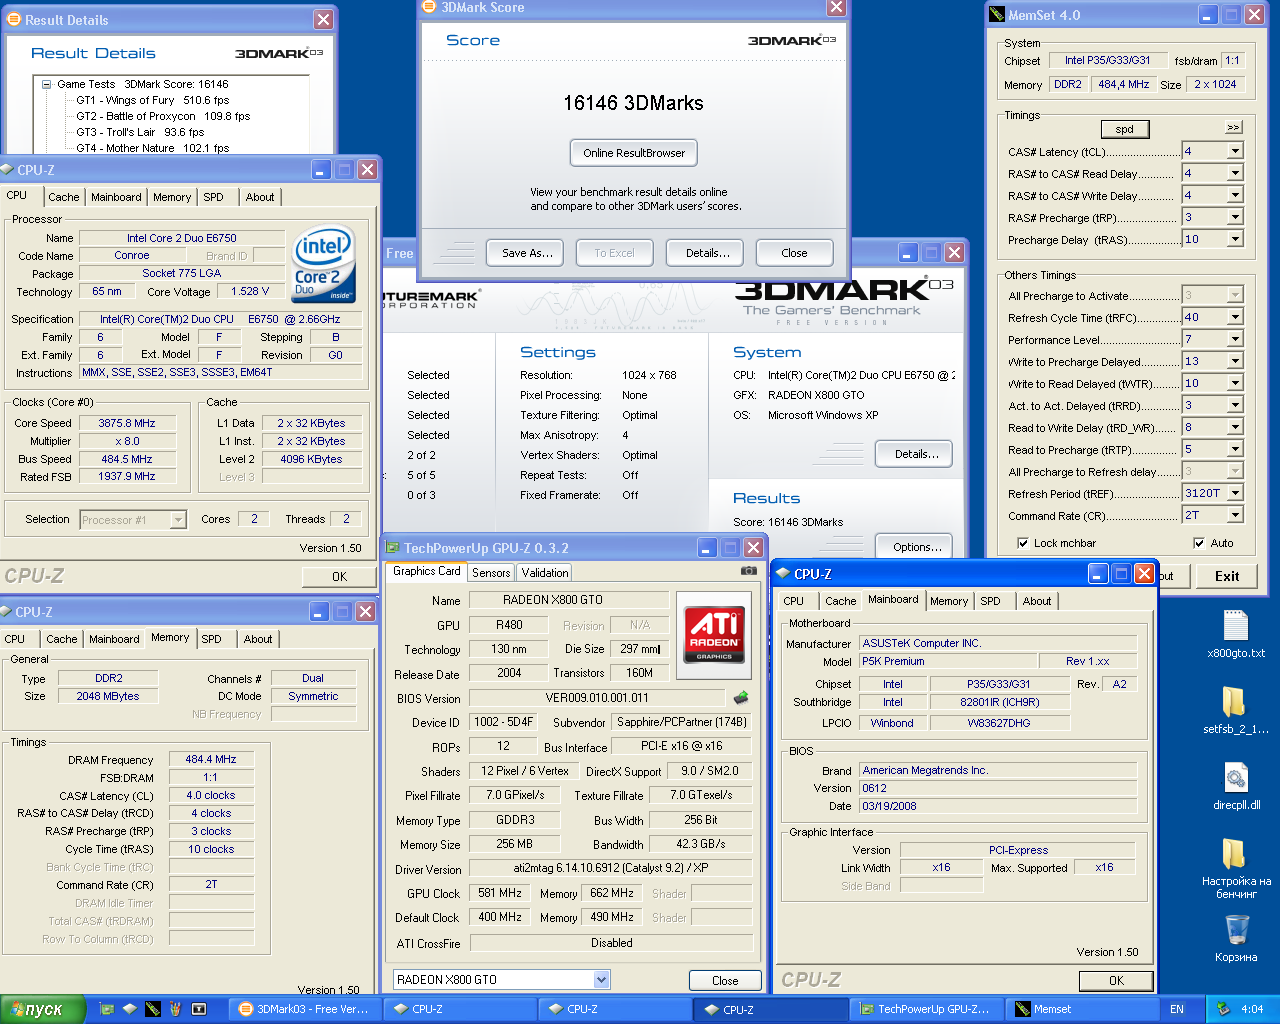
Task: Click the GPU-Z screenshot camera icon
Action: point(748,571)
